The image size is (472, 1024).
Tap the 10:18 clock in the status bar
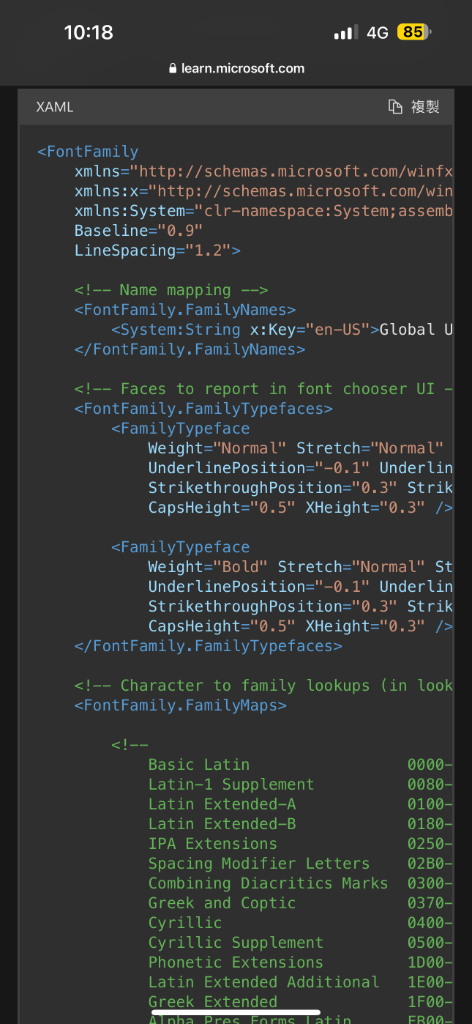click(89, 32)
